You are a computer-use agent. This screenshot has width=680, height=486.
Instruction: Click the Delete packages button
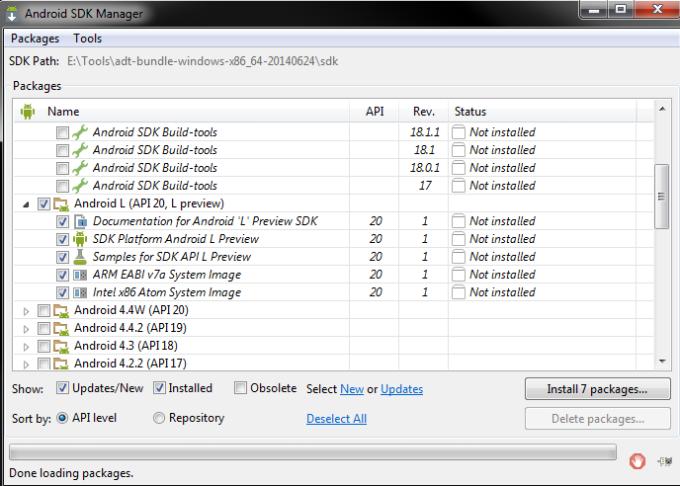pos(597,419)
